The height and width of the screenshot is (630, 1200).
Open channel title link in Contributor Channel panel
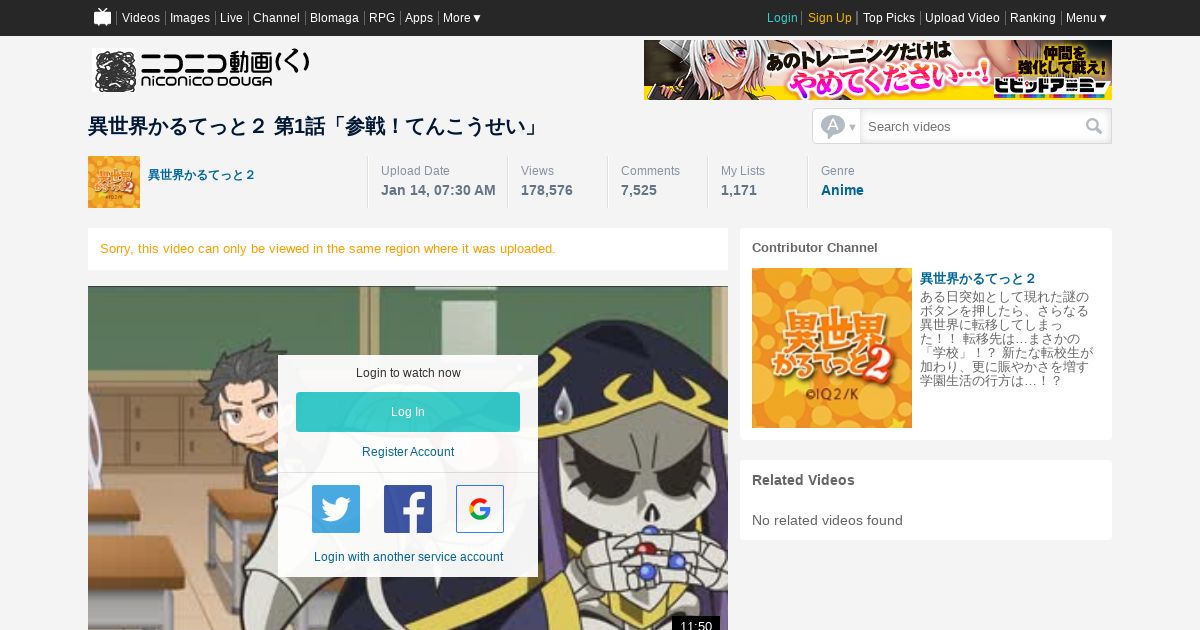click(x=978, y=278)
